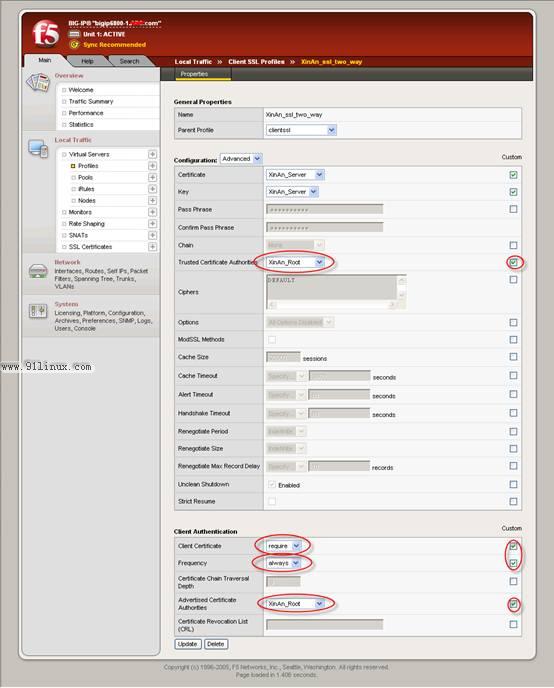
Task: Click the Certificate Revocation List input field
Action: click(x=325, y=624)
